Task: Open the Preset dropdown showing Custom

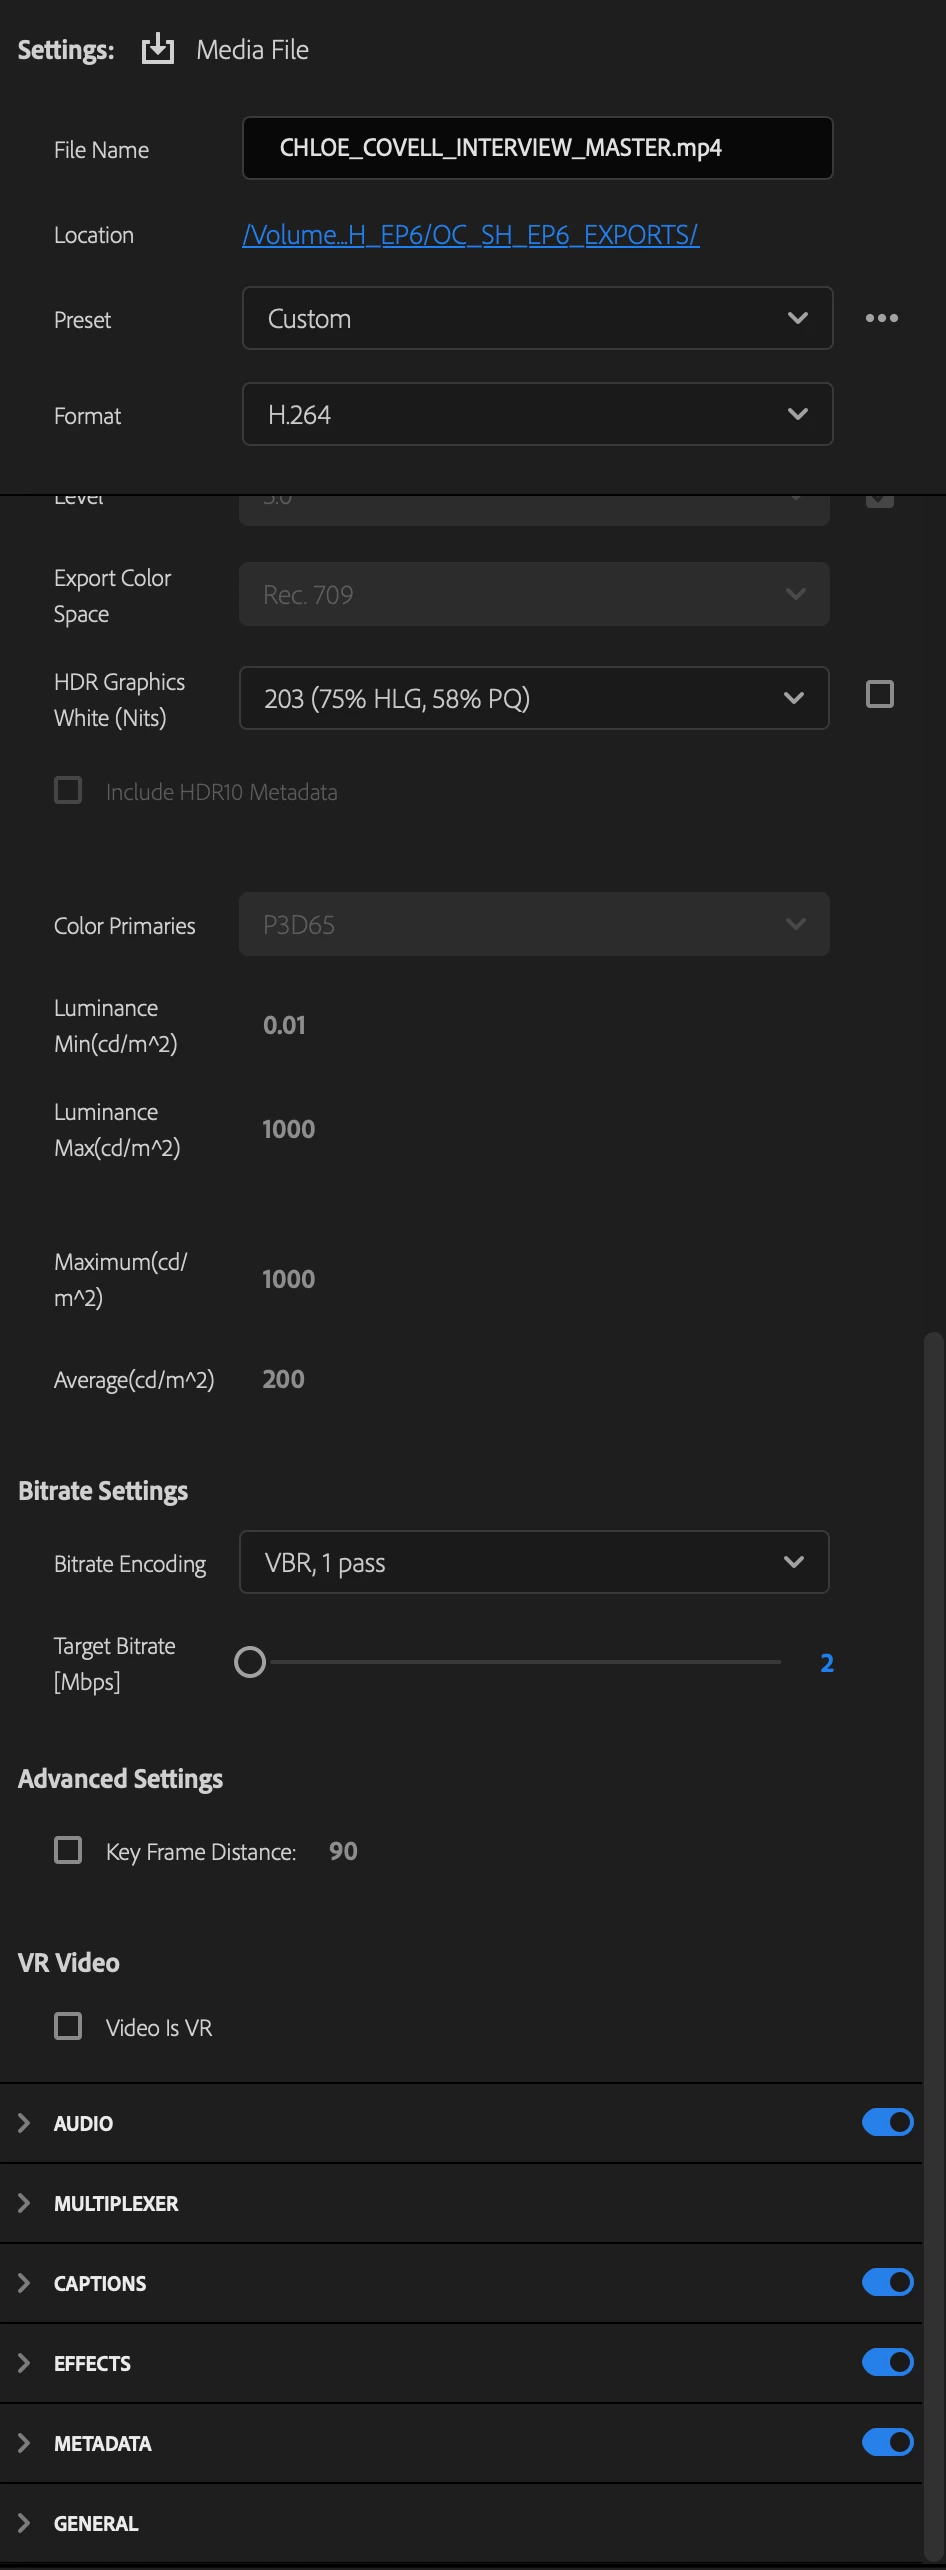Action: click(x=537, y=318)
